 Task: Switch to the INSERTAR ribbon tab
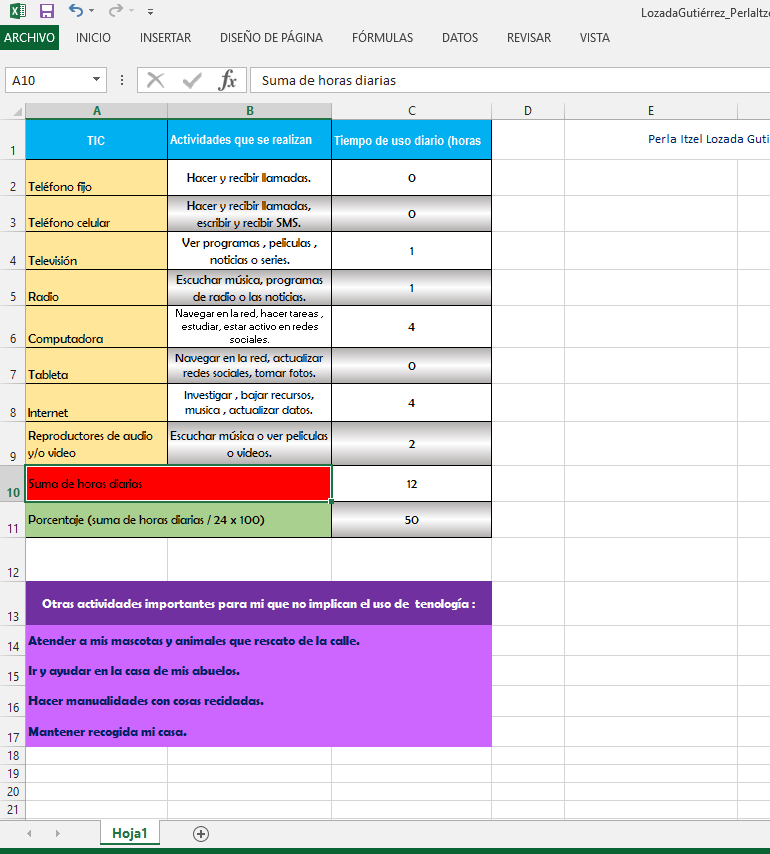[166, 38]
